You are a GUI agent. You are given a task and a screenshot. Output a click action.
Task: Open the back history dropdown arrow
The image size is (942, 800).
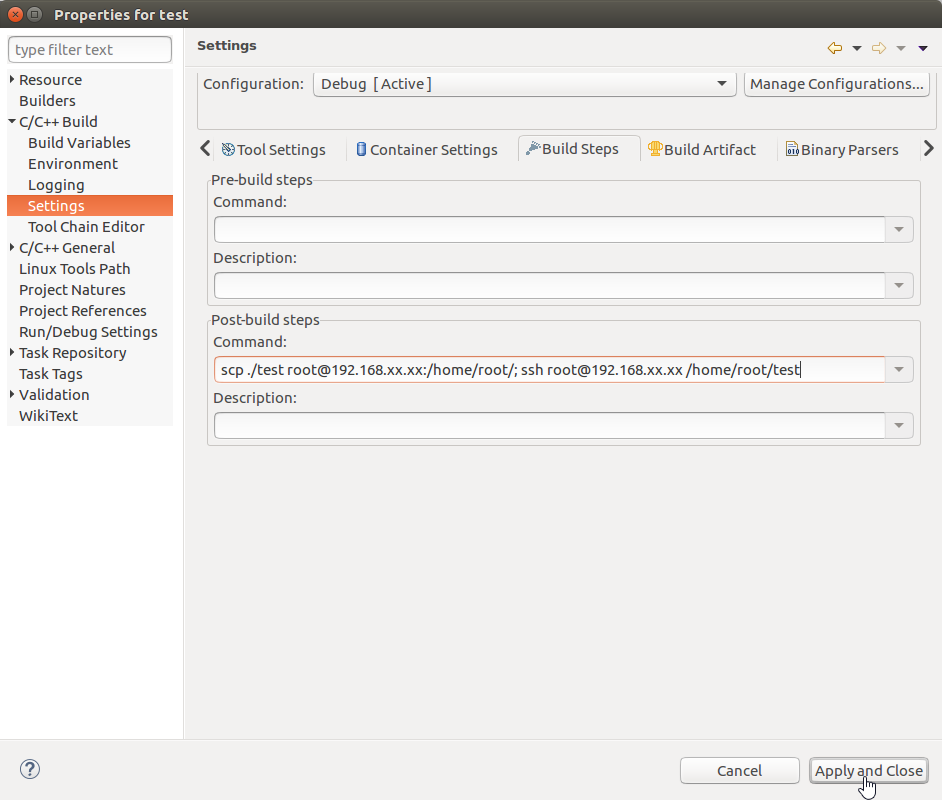pos(857,49)
